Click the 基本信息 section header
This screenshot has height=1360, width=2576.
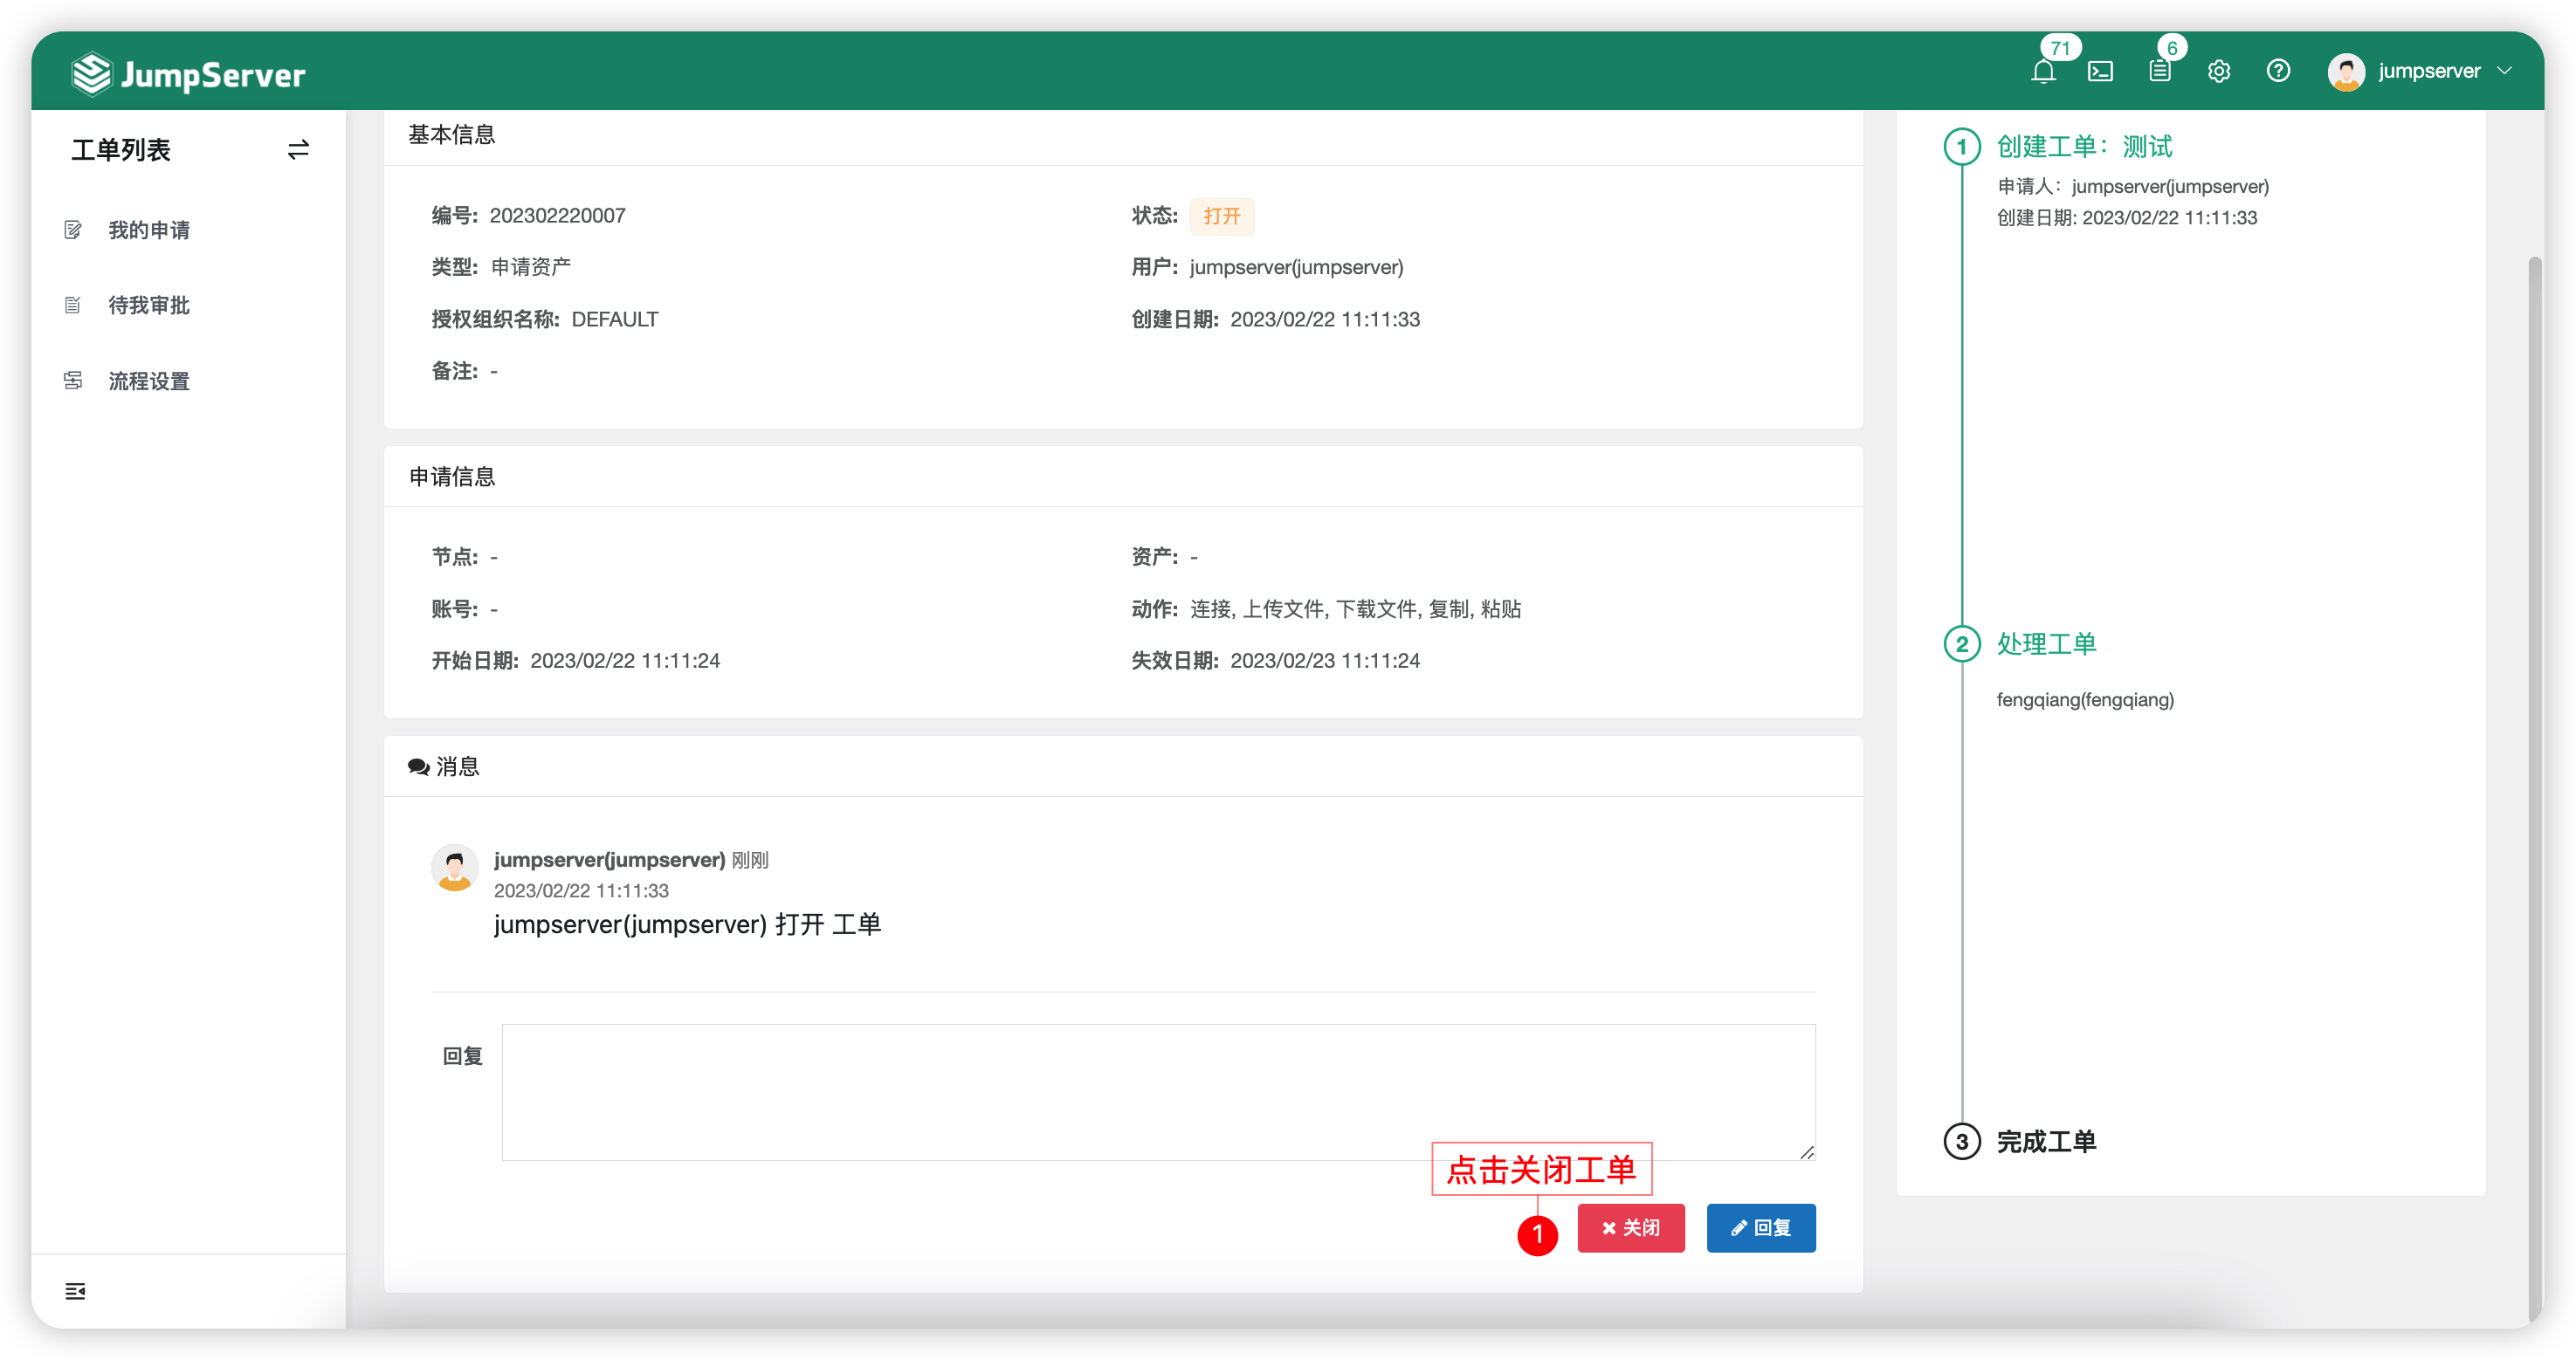click(451, 134)
